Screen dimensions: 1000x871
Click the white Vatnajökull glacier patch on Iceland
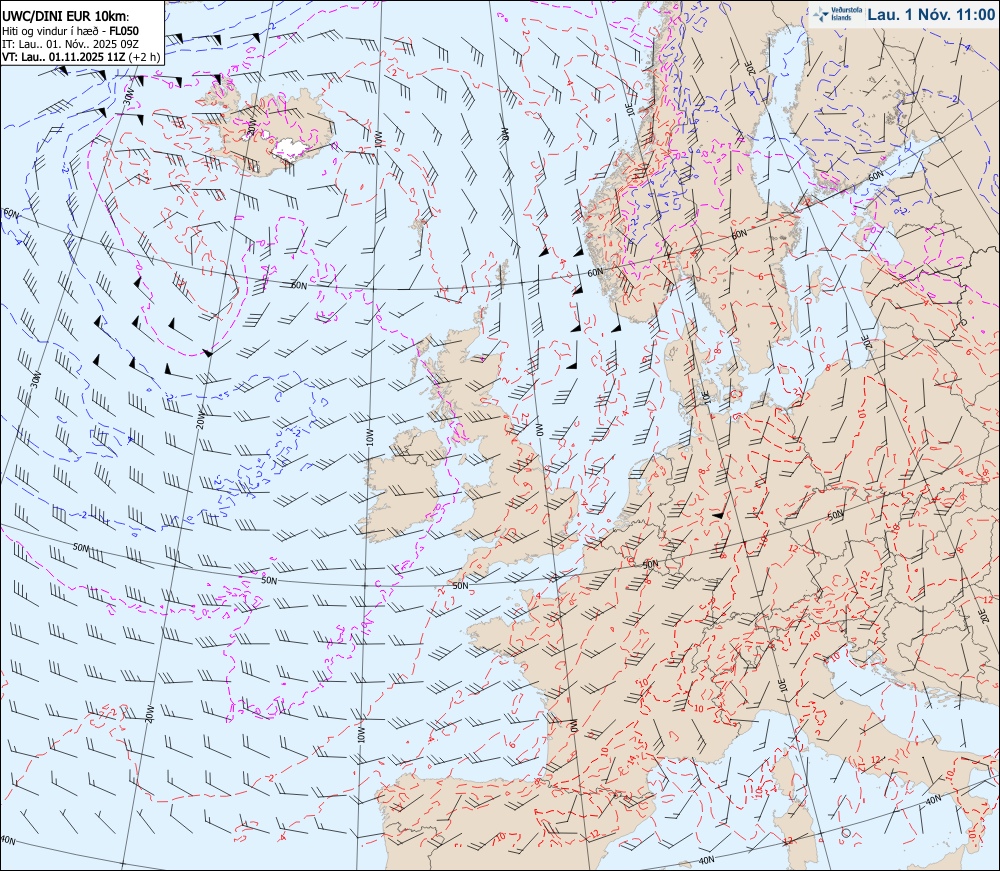pos(292,149)
